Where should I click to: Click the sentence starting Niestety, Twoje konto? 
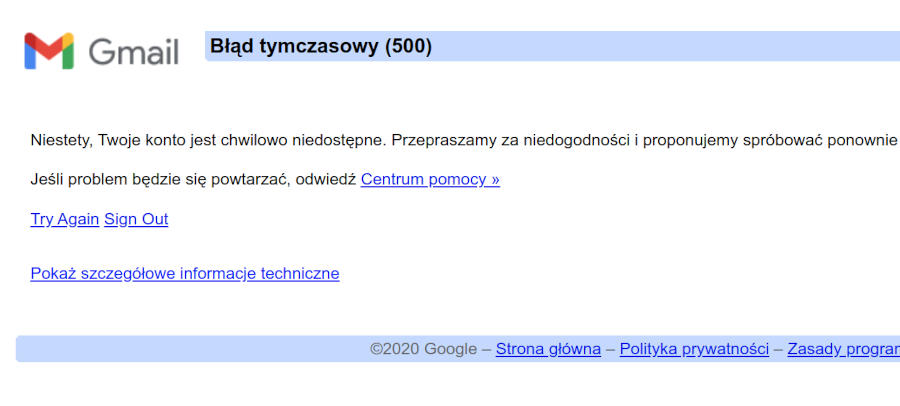point(209,140)
